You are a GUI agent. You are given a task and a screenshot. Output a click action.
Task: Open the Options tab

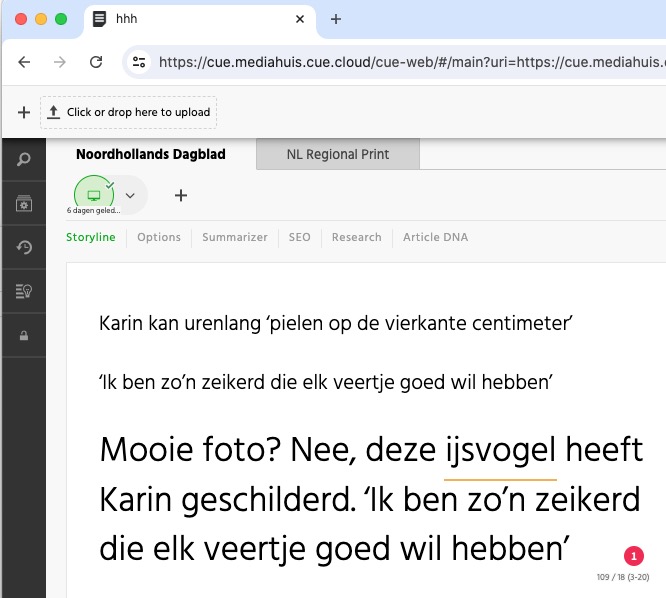coord(159,237)
